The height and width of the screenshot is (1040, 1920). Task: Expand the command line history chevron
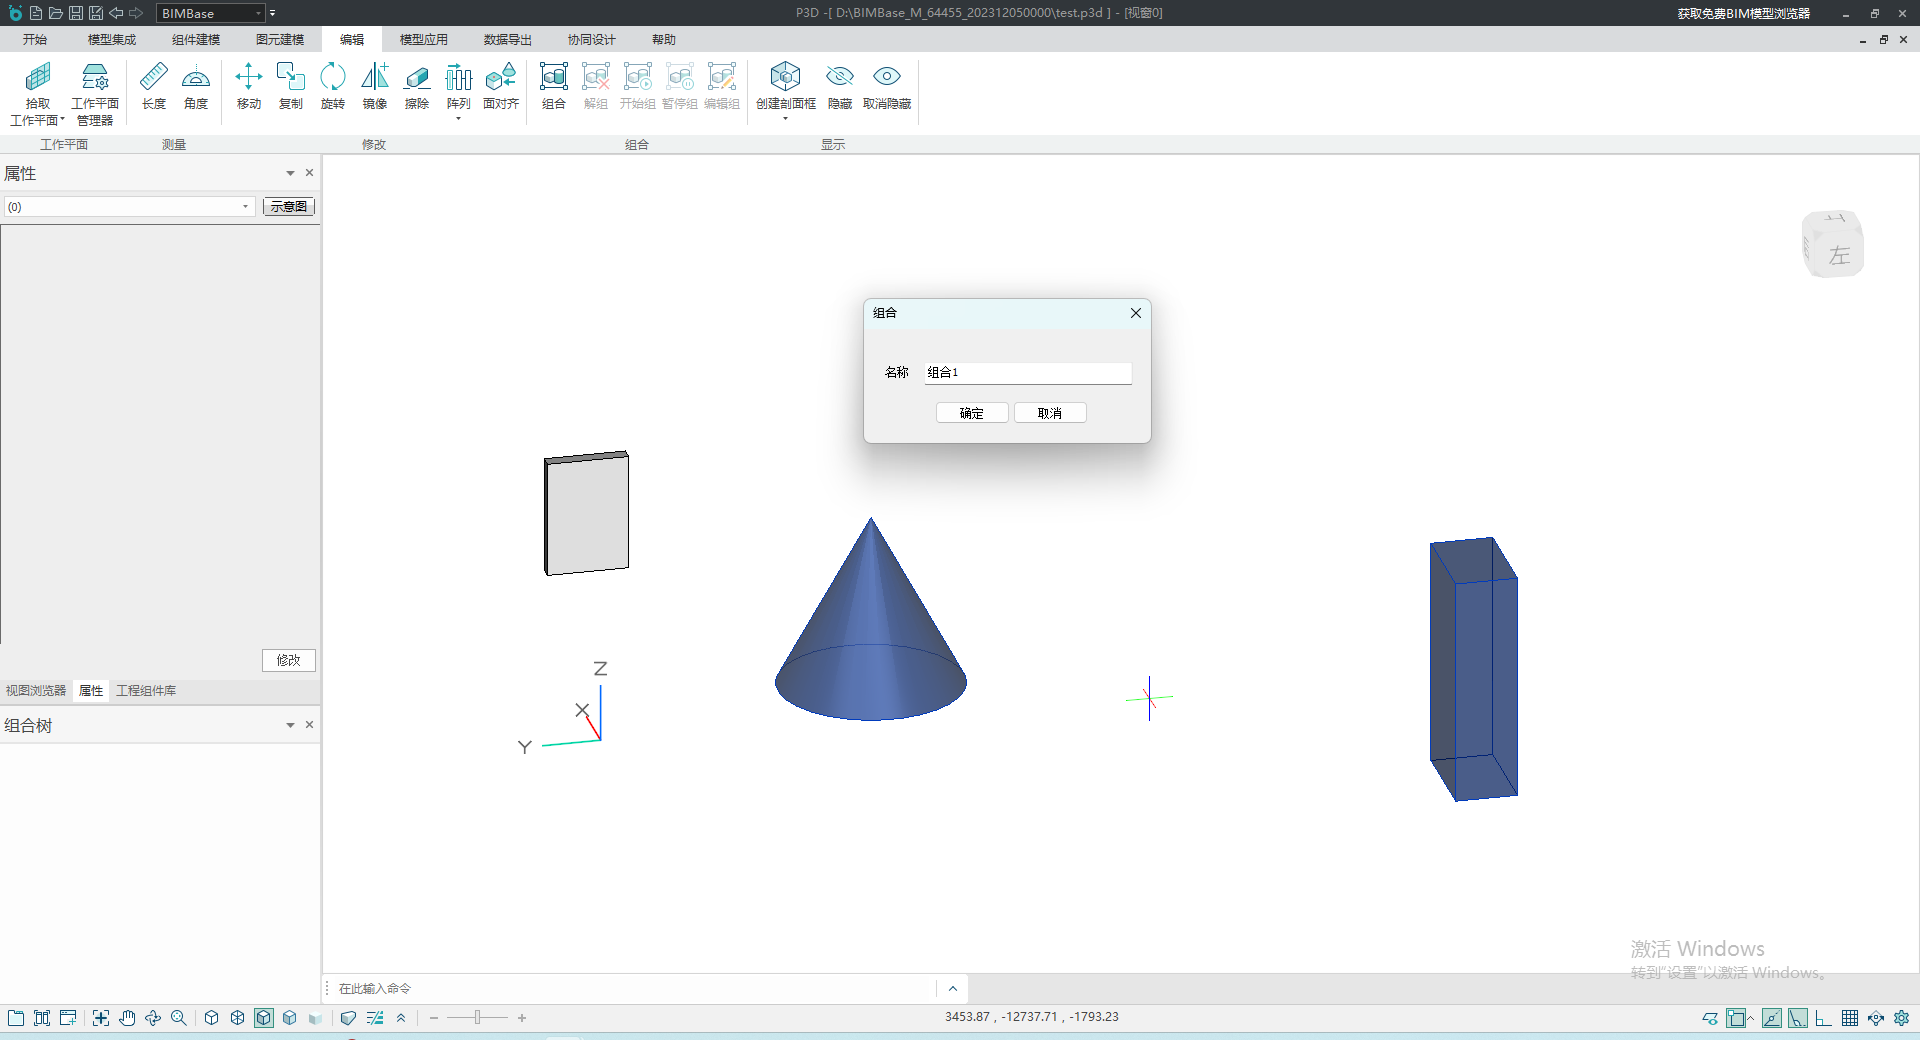pyautogui.click(x=952, y=989)
